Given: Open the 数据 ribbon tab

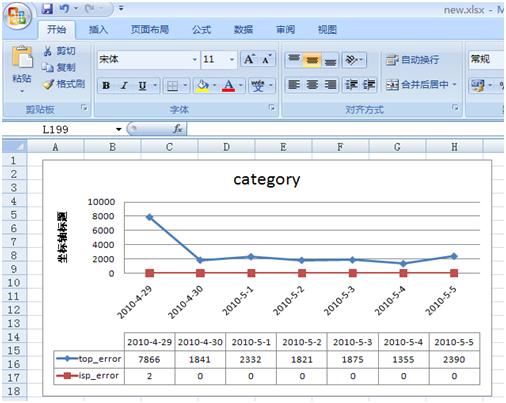Looking at the screenshot, I should [243, 30].
